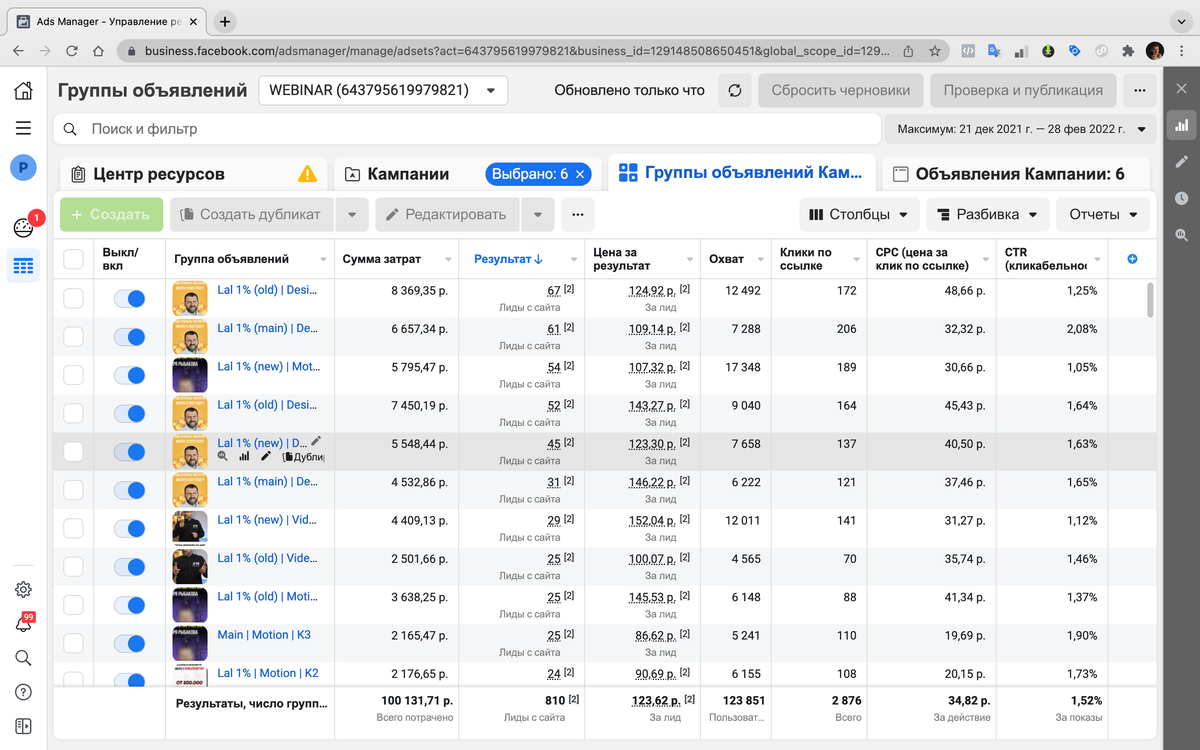The height and width of the screenshot is (750, 1200).
Task: Open Chrome three-dot menu
Action: pyautogui.click(x=1183, y=51)
